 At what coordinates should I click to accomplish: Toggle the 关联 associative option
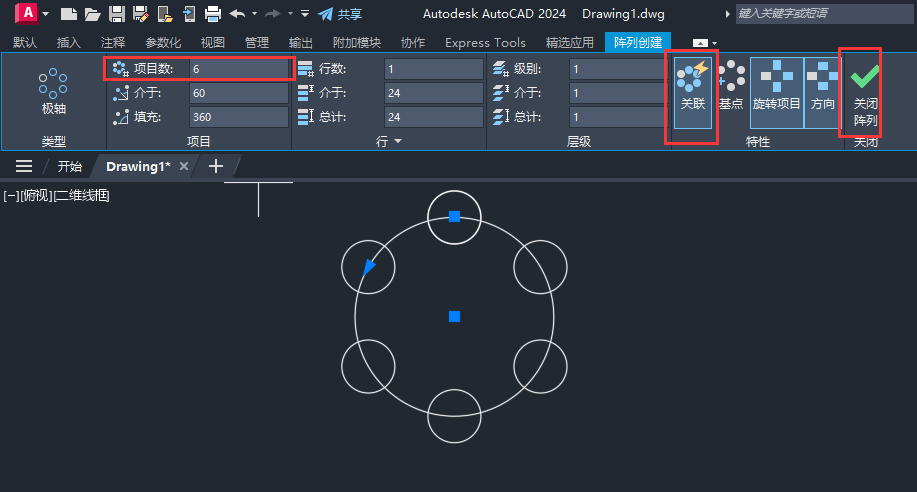coord(693,92)
